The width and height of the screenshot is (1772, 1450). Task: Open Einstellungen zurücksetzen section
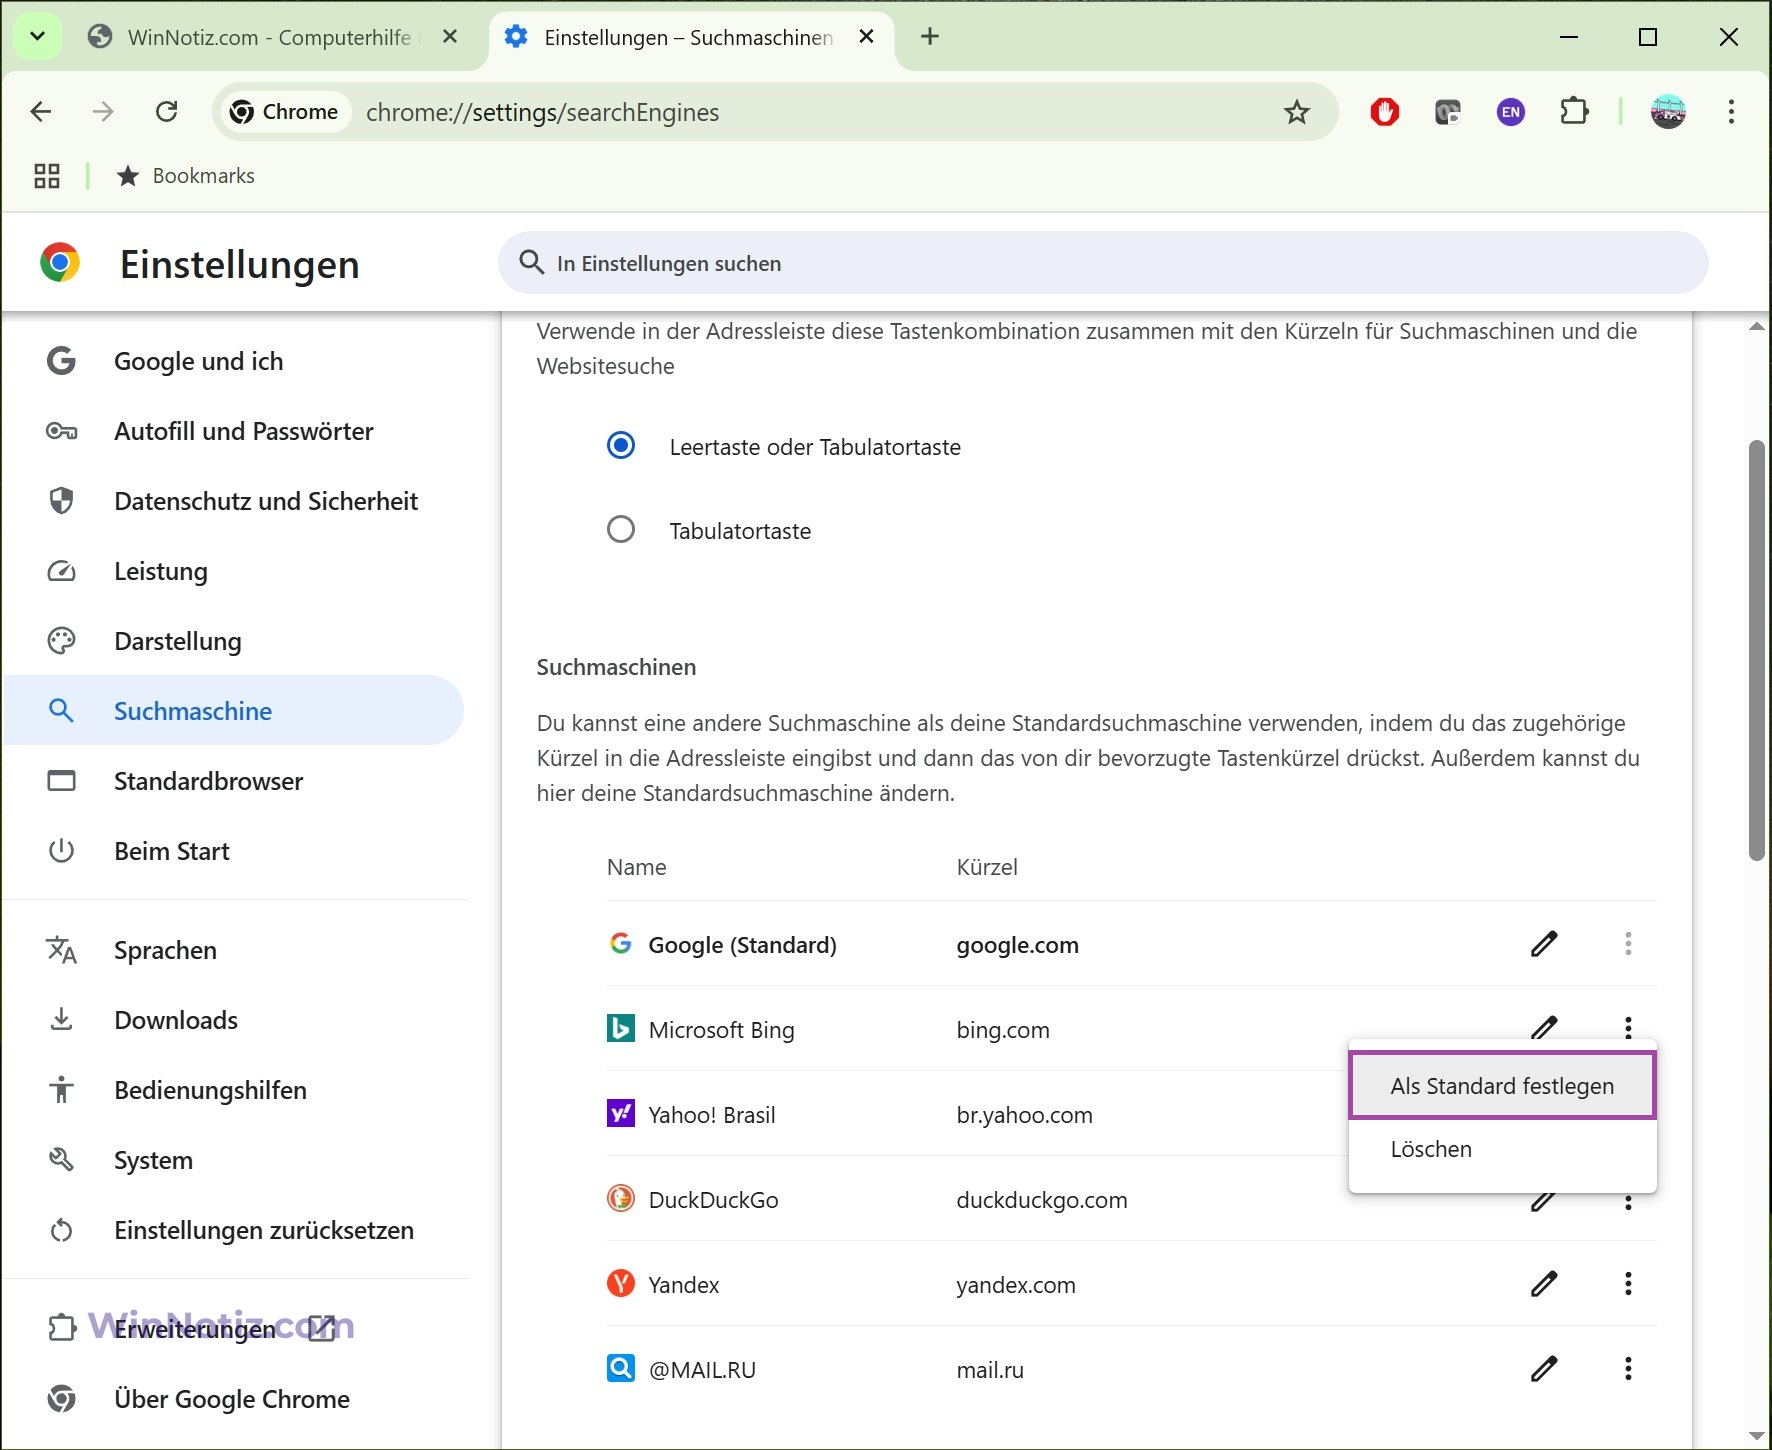click(234, 1230)
